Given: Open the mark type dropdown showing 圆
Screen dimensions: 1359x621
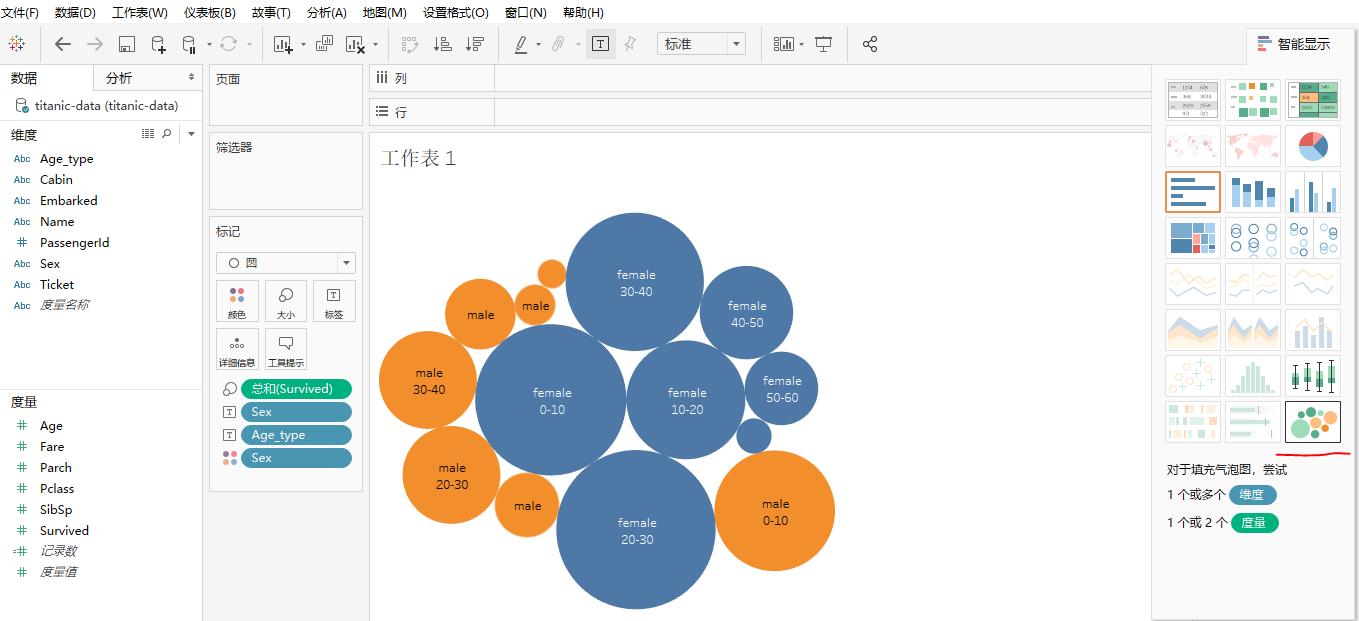Looking at the screenshot, I should point(286,263).
